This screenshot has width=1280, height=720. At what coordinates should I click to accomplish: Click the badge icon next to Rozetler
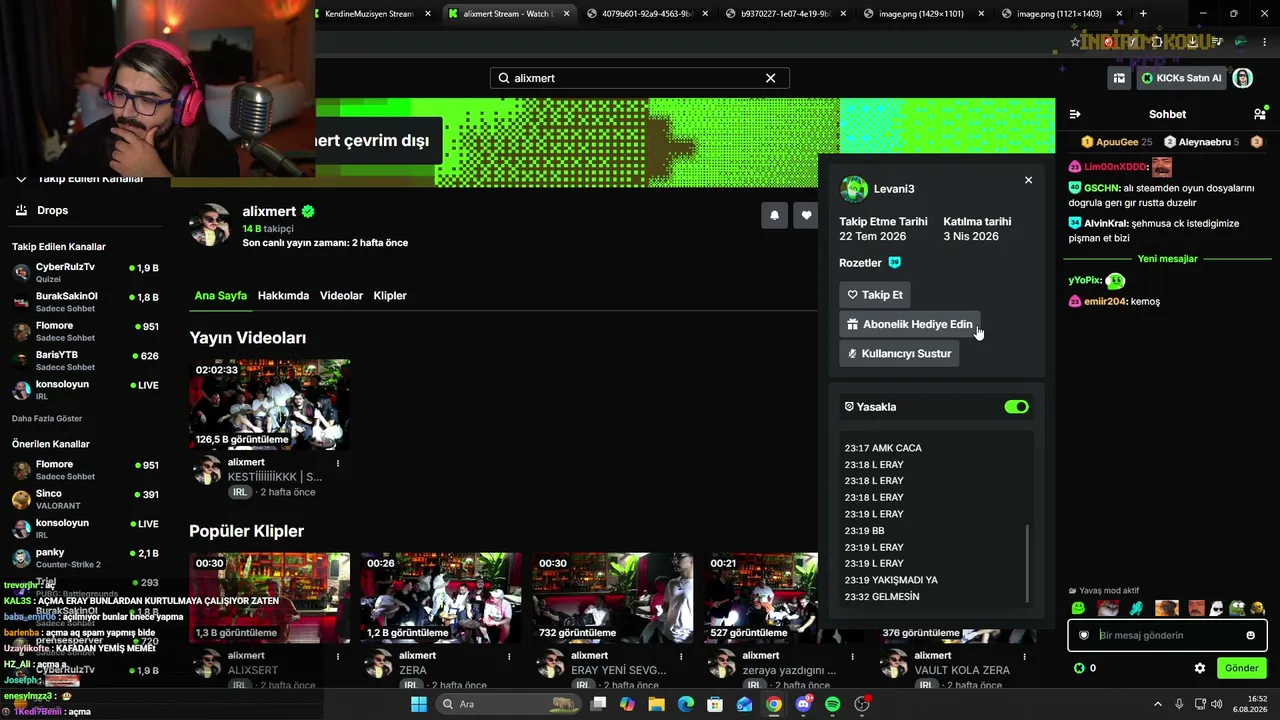895,263
